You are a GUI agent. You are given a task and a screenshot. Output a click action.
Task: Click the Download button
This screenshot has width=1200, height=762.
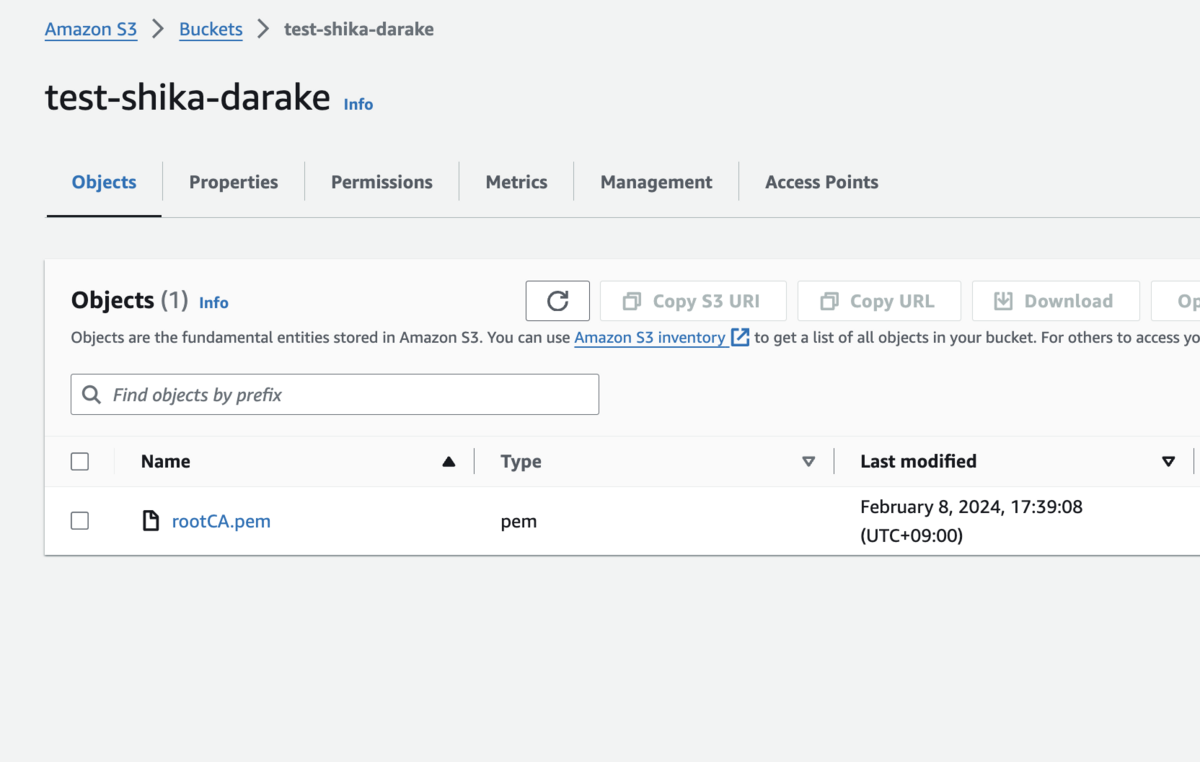[x=1056, y=301]
